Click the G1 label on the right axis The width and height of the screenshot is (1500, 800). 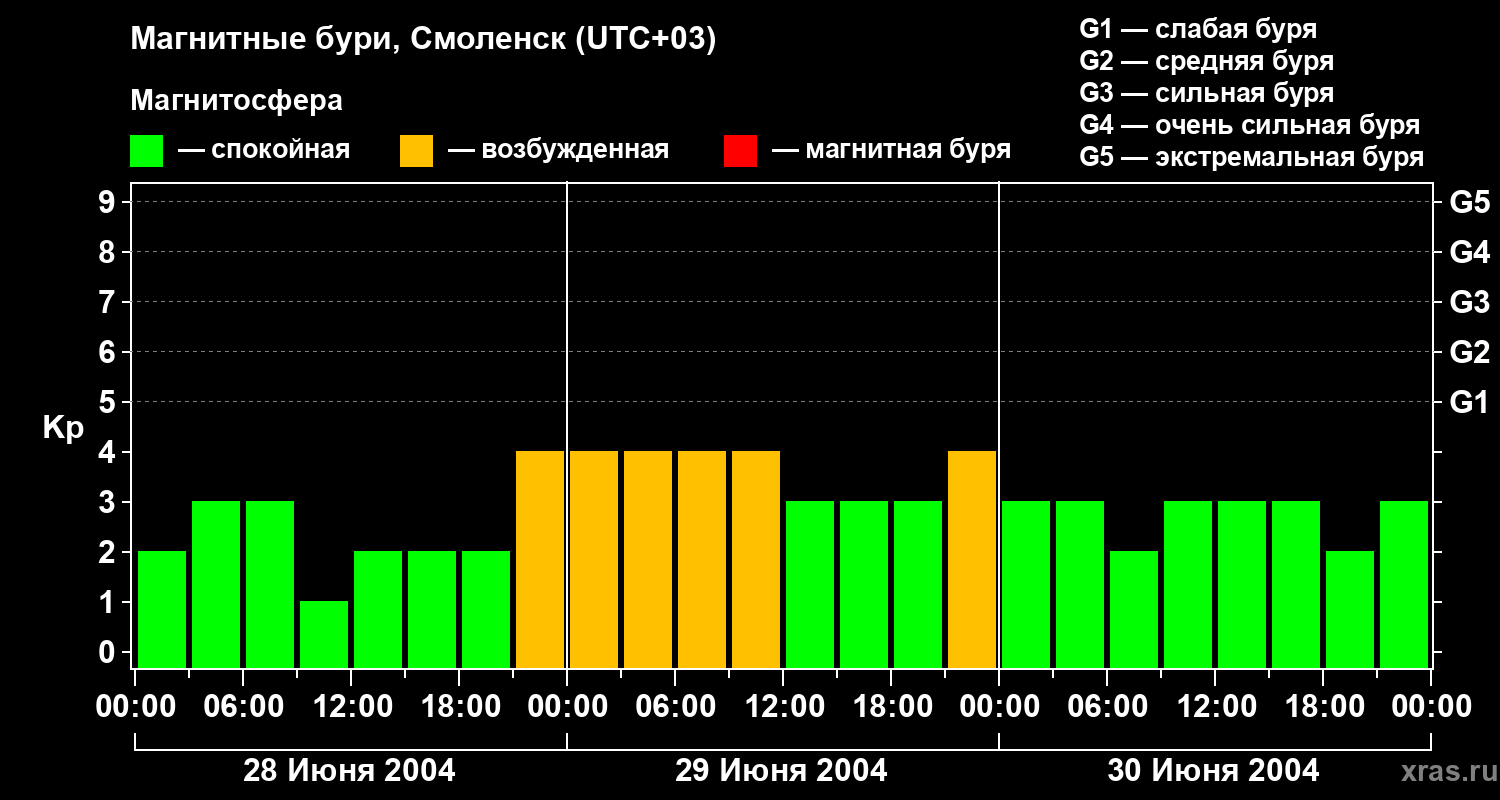pyautogui.click(x=1469, y=402)
